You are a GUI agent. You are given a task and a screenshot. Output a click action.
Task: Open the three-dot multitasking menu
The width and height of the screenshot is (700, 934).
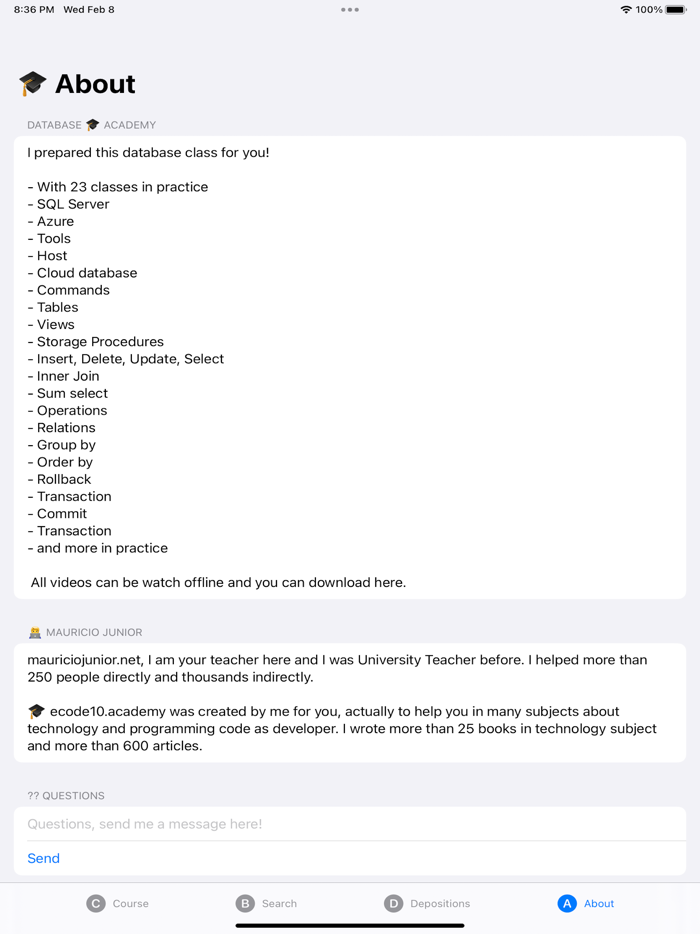(350, 10)
